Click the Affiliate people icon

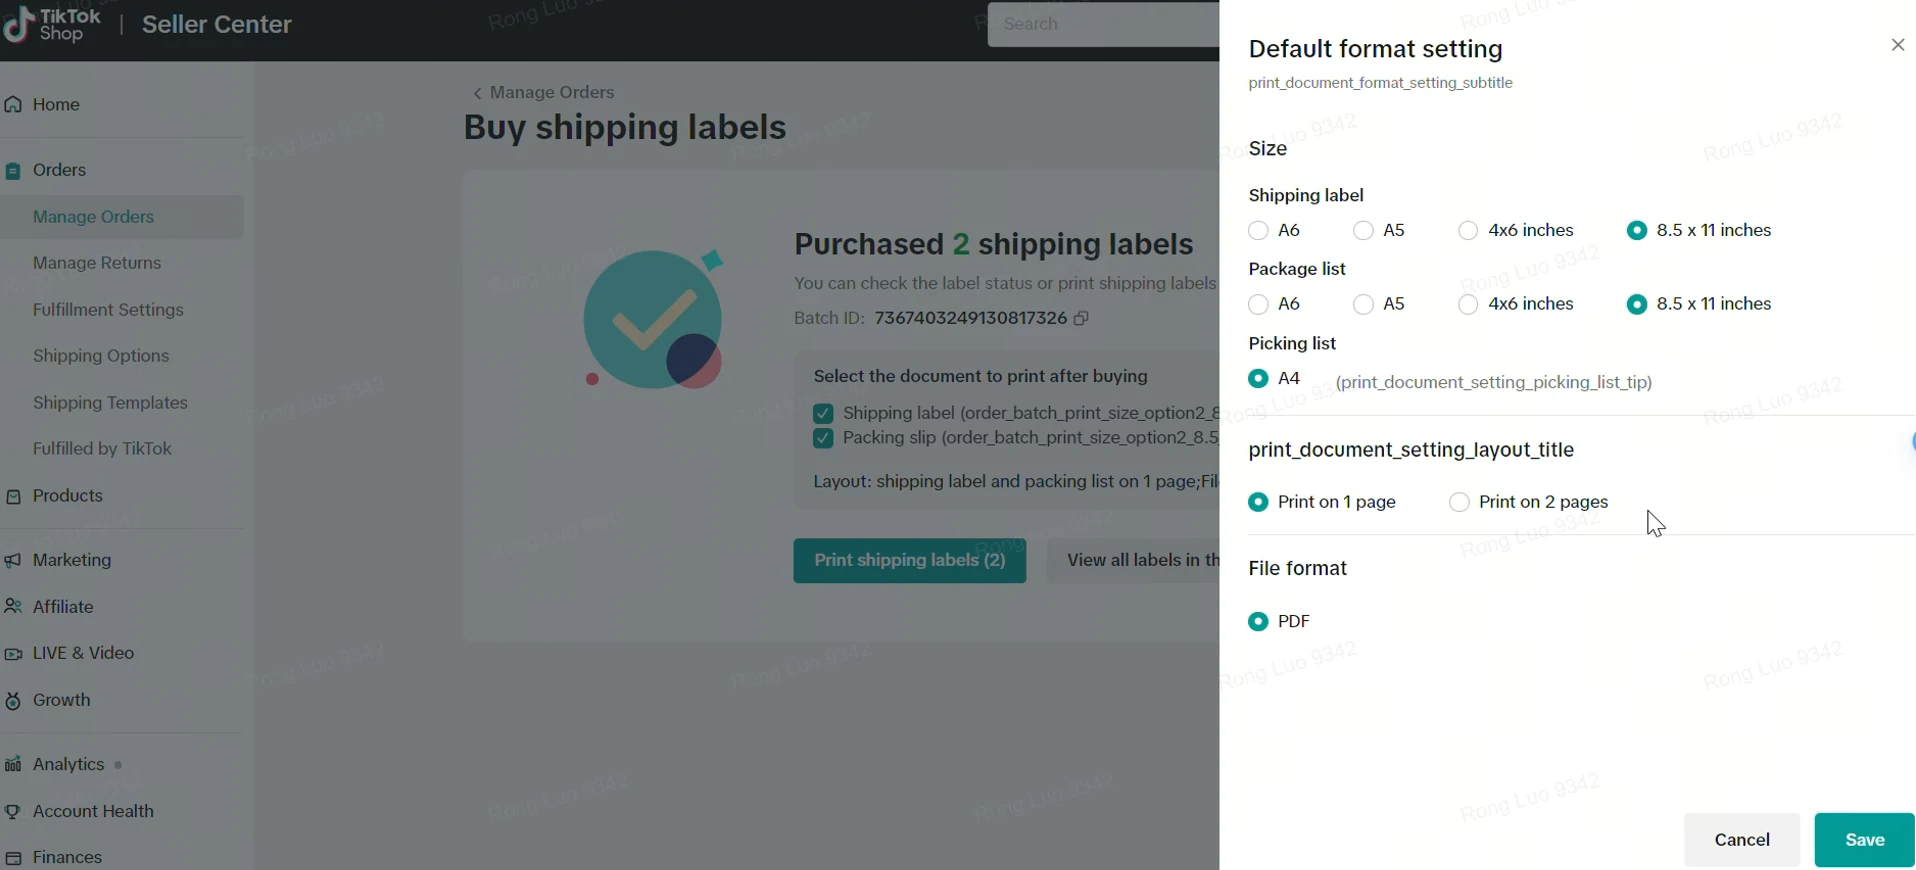click(x=13, y=607)
